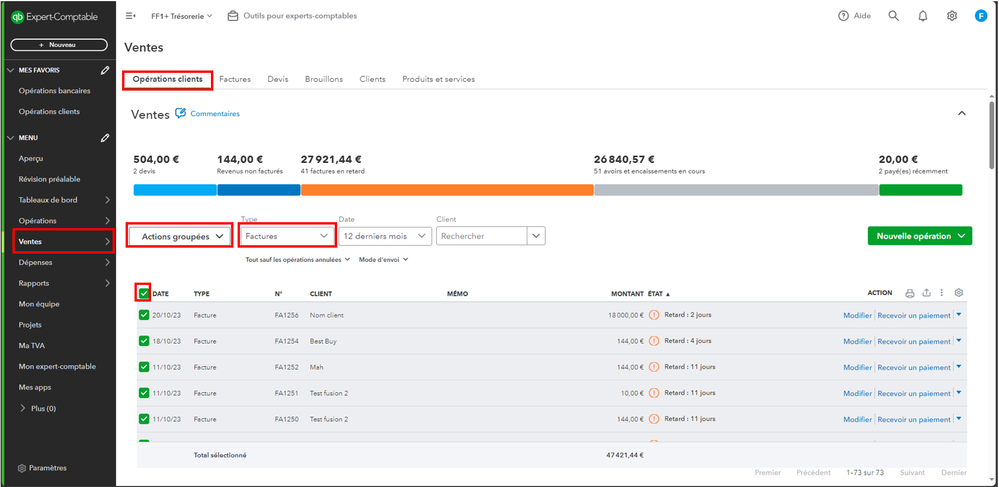Open the Actions groupées dropdown
999x487 pixels.
[x=179, y=236]
